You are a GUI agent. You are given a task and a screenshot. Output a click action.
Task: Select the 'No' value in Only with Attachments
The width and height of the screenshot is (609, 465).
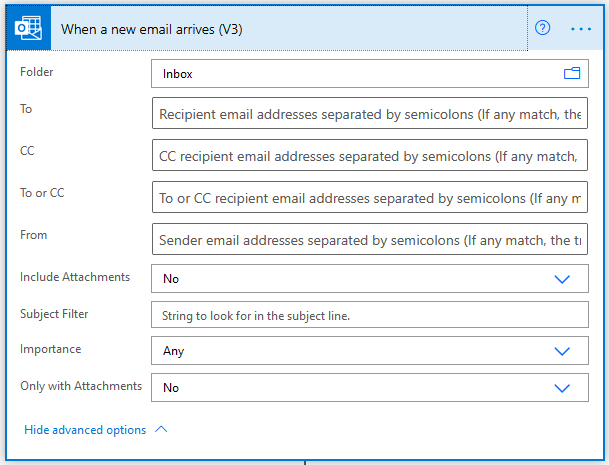tap(171, 388)
